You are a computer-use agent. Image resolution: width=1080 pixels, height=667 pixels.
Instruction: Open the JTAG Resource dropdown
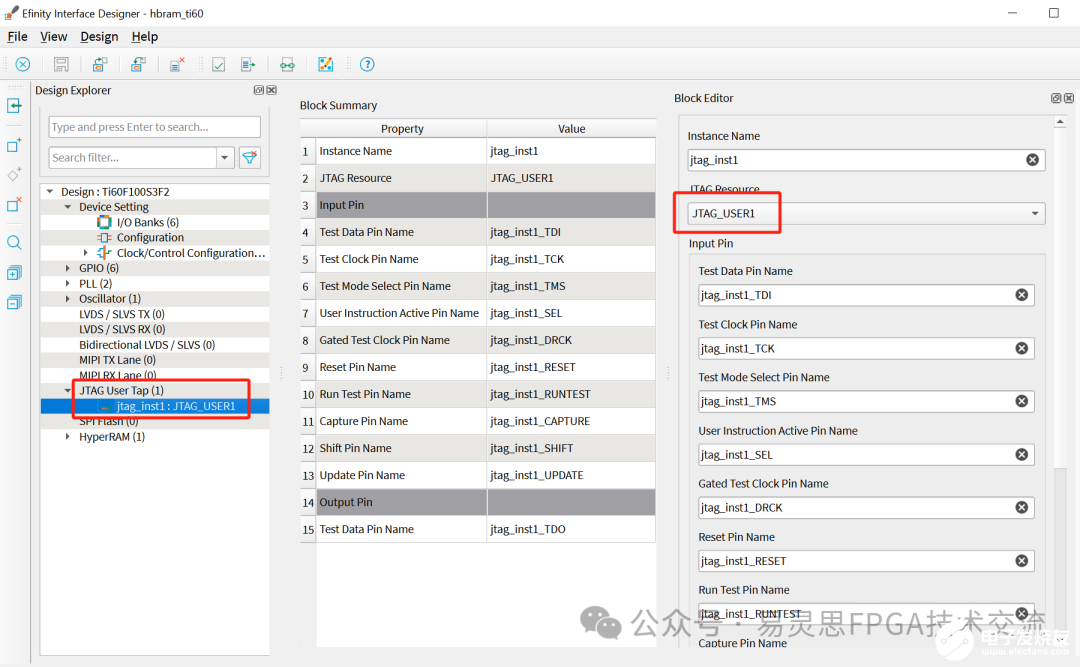(x=1034, y=213)
